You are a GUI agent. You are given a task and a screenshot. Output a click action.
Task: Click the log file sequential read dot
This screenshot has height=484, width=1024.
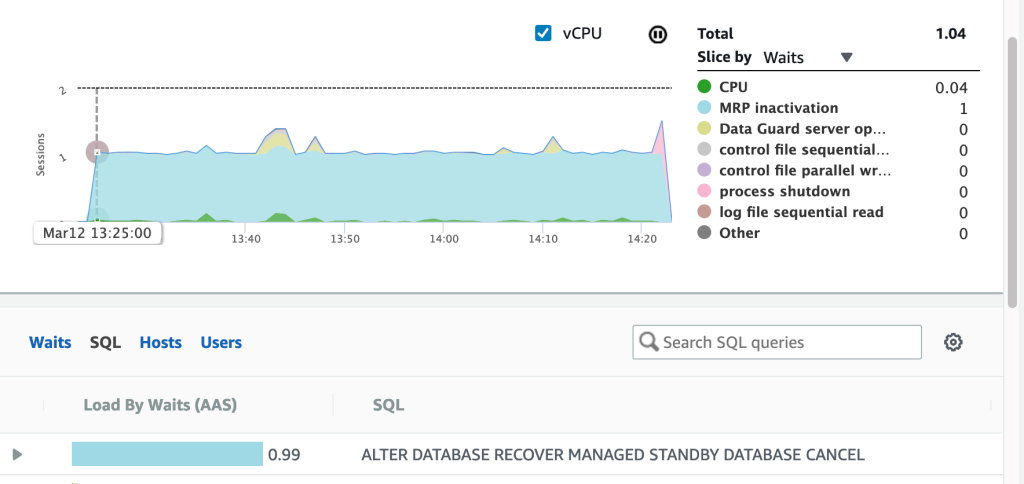tap(705, 213)
